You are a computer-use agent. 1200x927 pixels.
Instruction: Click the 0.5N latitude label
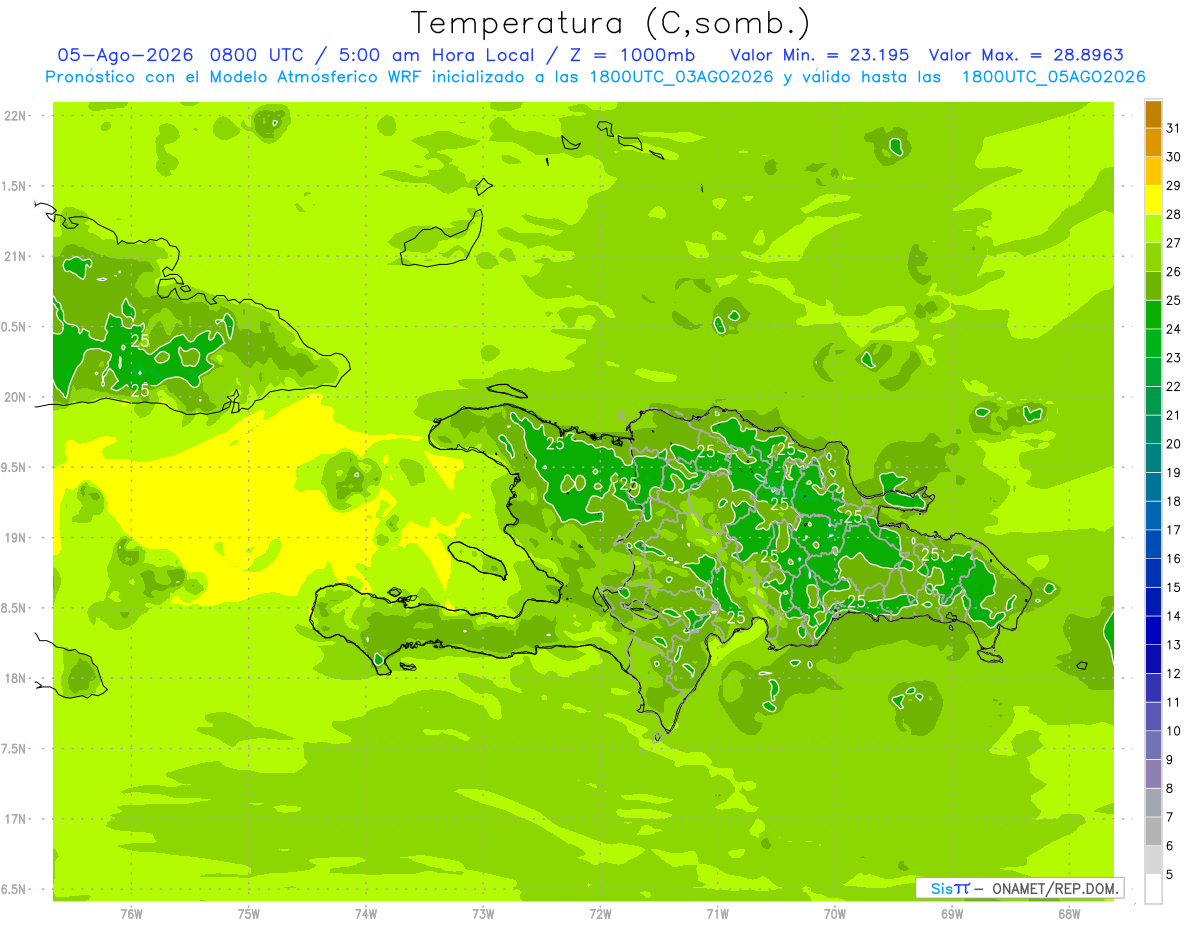(x=14, y=327)
